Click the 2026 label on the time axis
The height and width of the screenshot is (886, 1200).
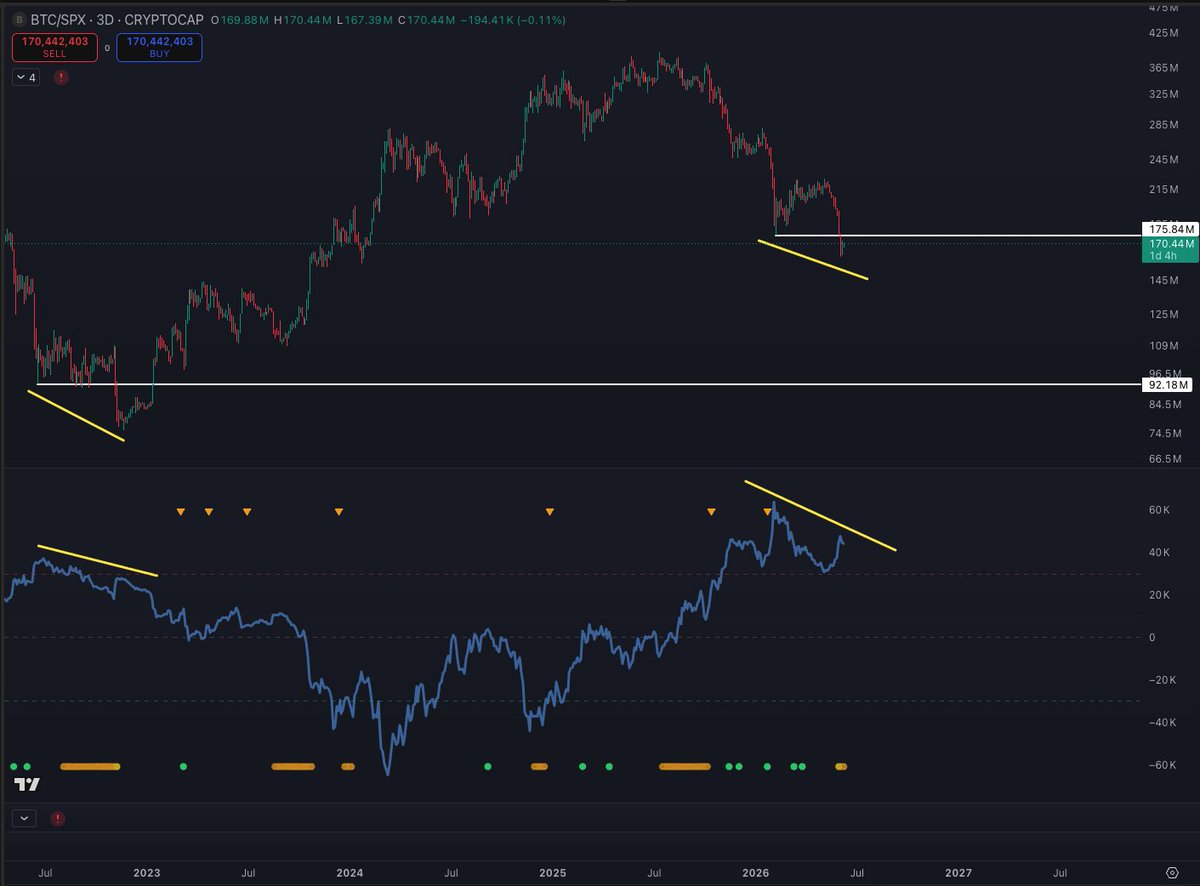755,872
